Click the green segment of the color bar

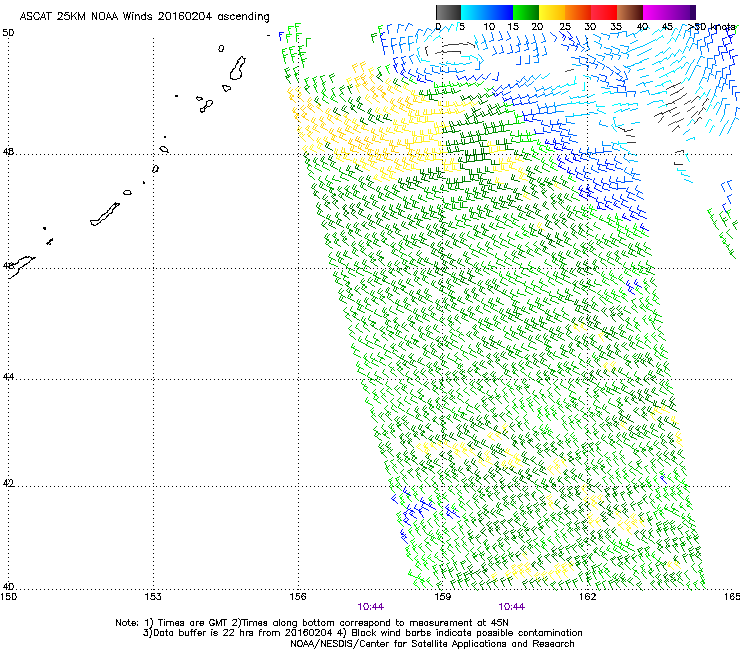click(x=526, y=12)
